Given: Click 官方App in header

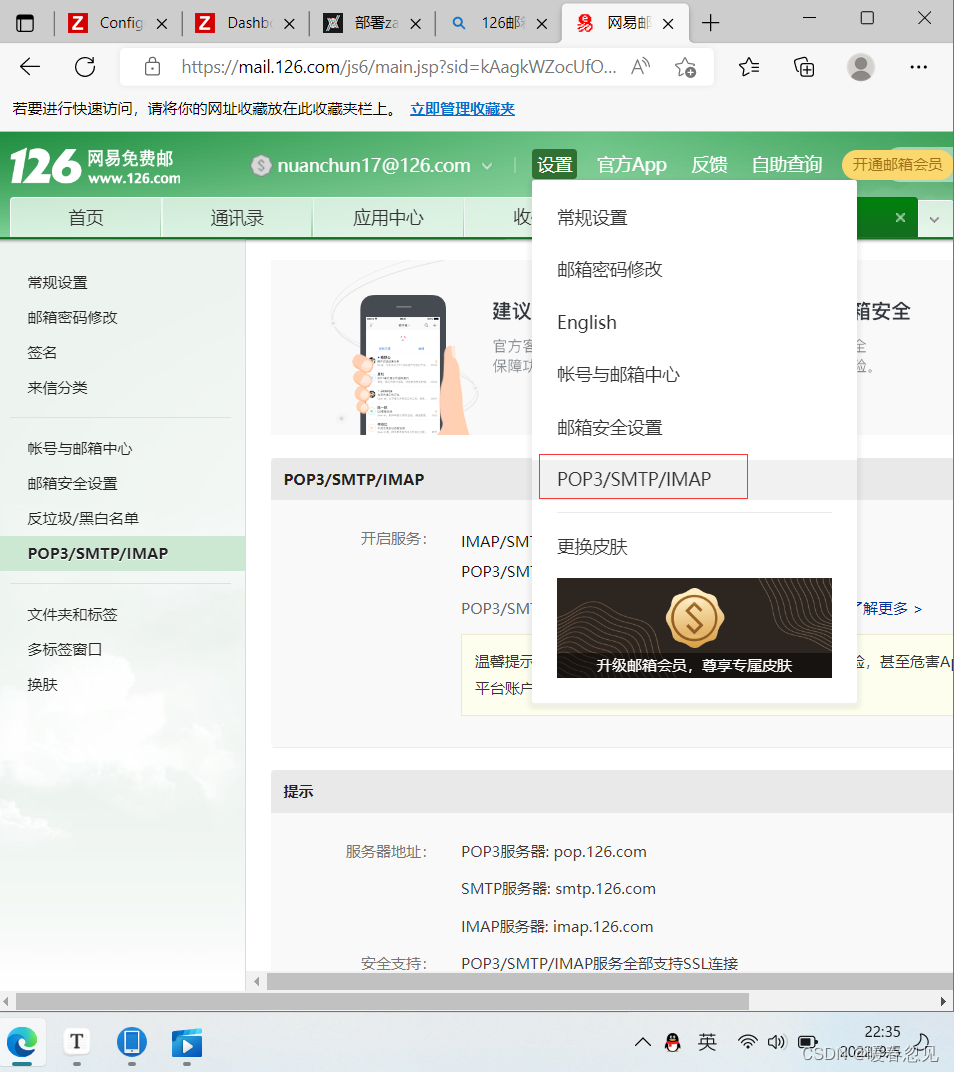Looking at the screenshot, I should 632,165.
